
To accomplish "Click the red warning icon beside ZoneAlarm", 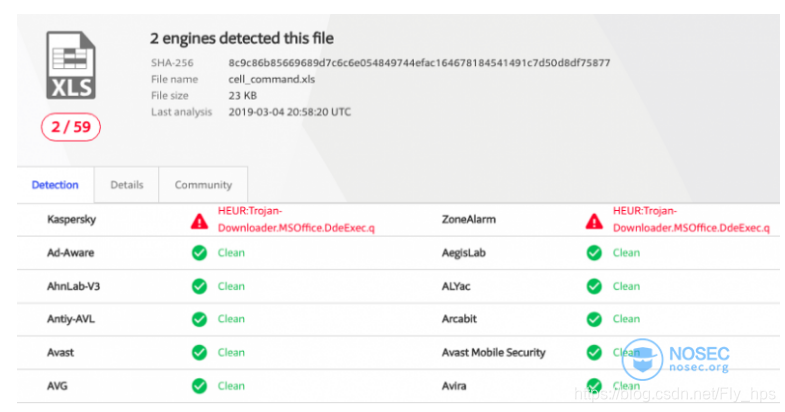I will [x=594, y=221].
